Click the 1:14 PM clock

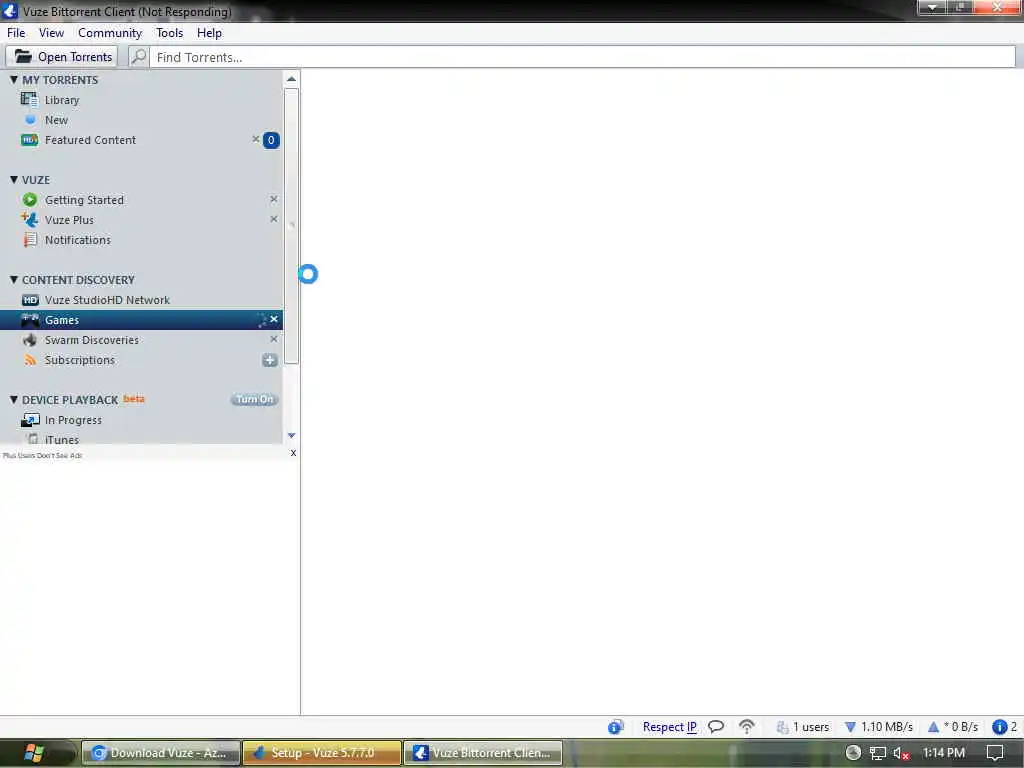point(944,753)
